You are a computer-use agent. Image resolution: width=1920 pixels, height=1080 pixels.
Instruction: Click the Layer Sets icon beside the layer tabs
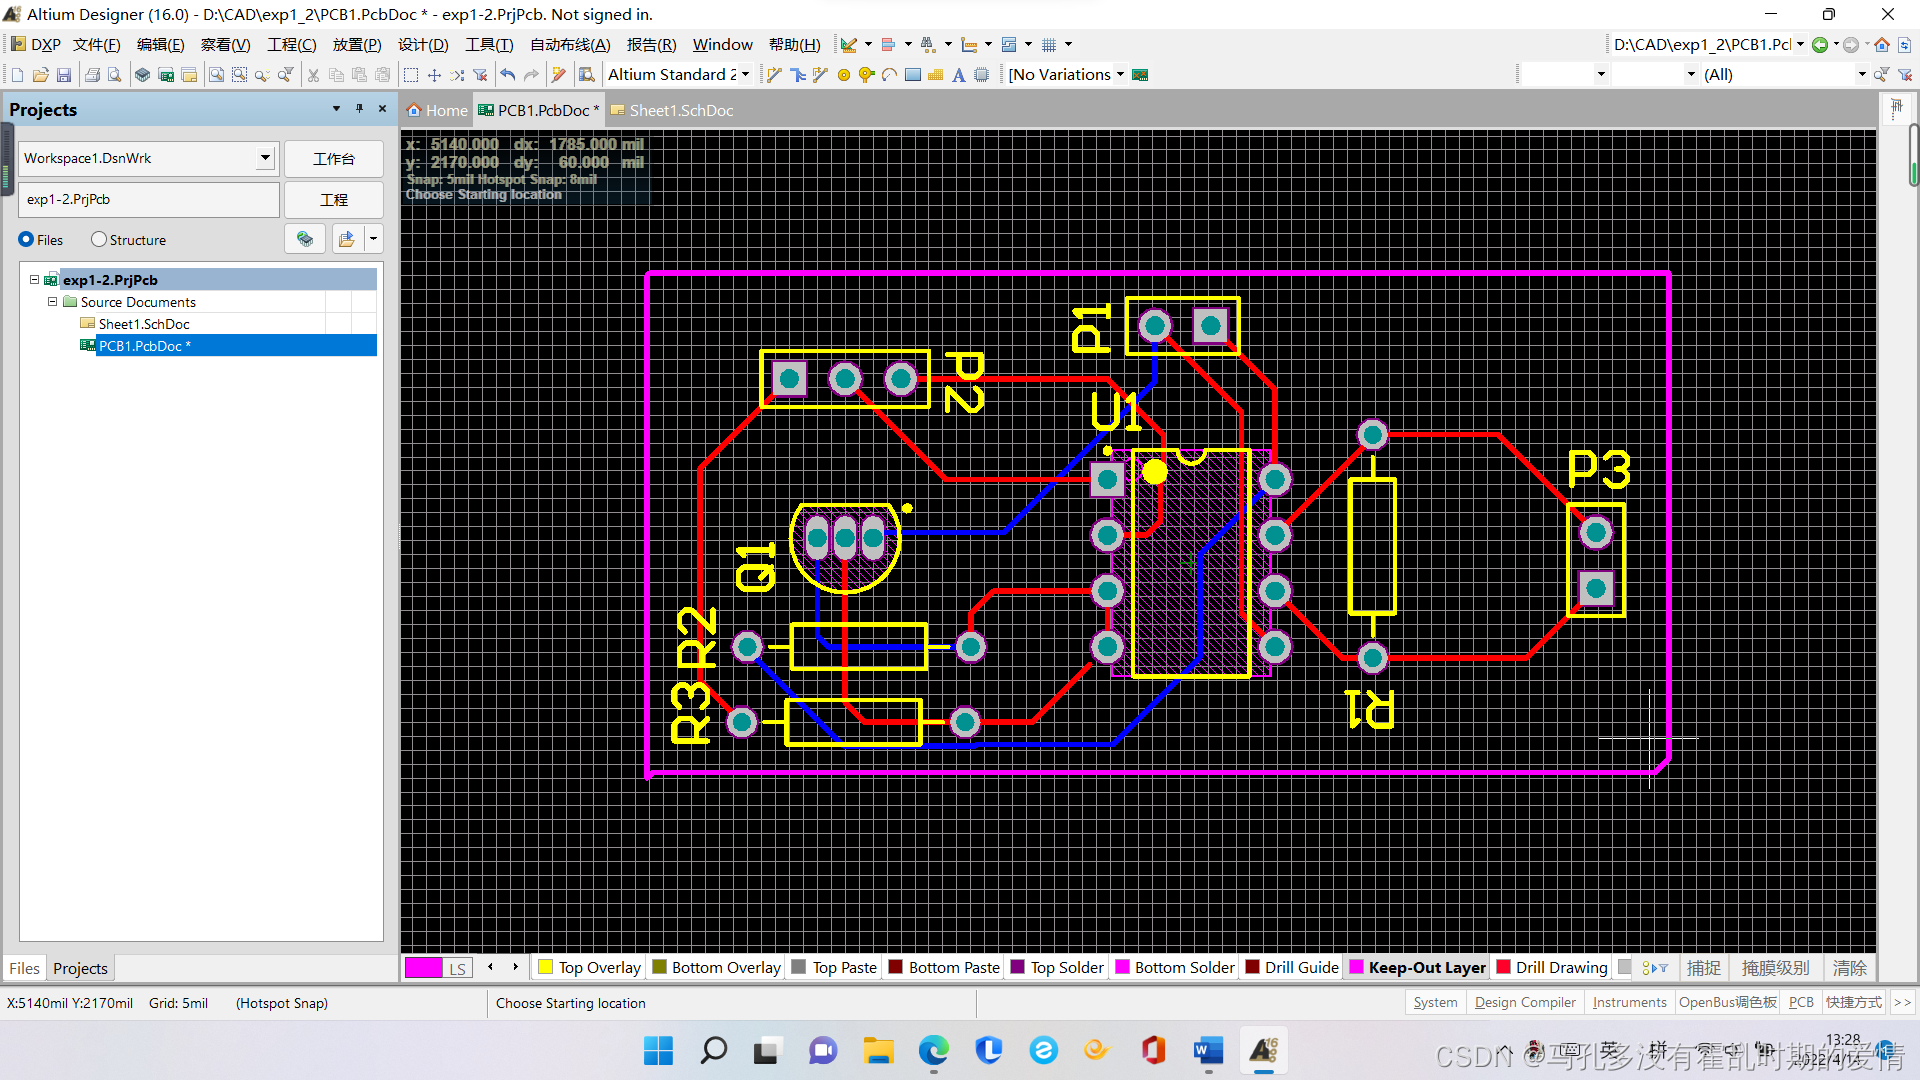(457, 968)
